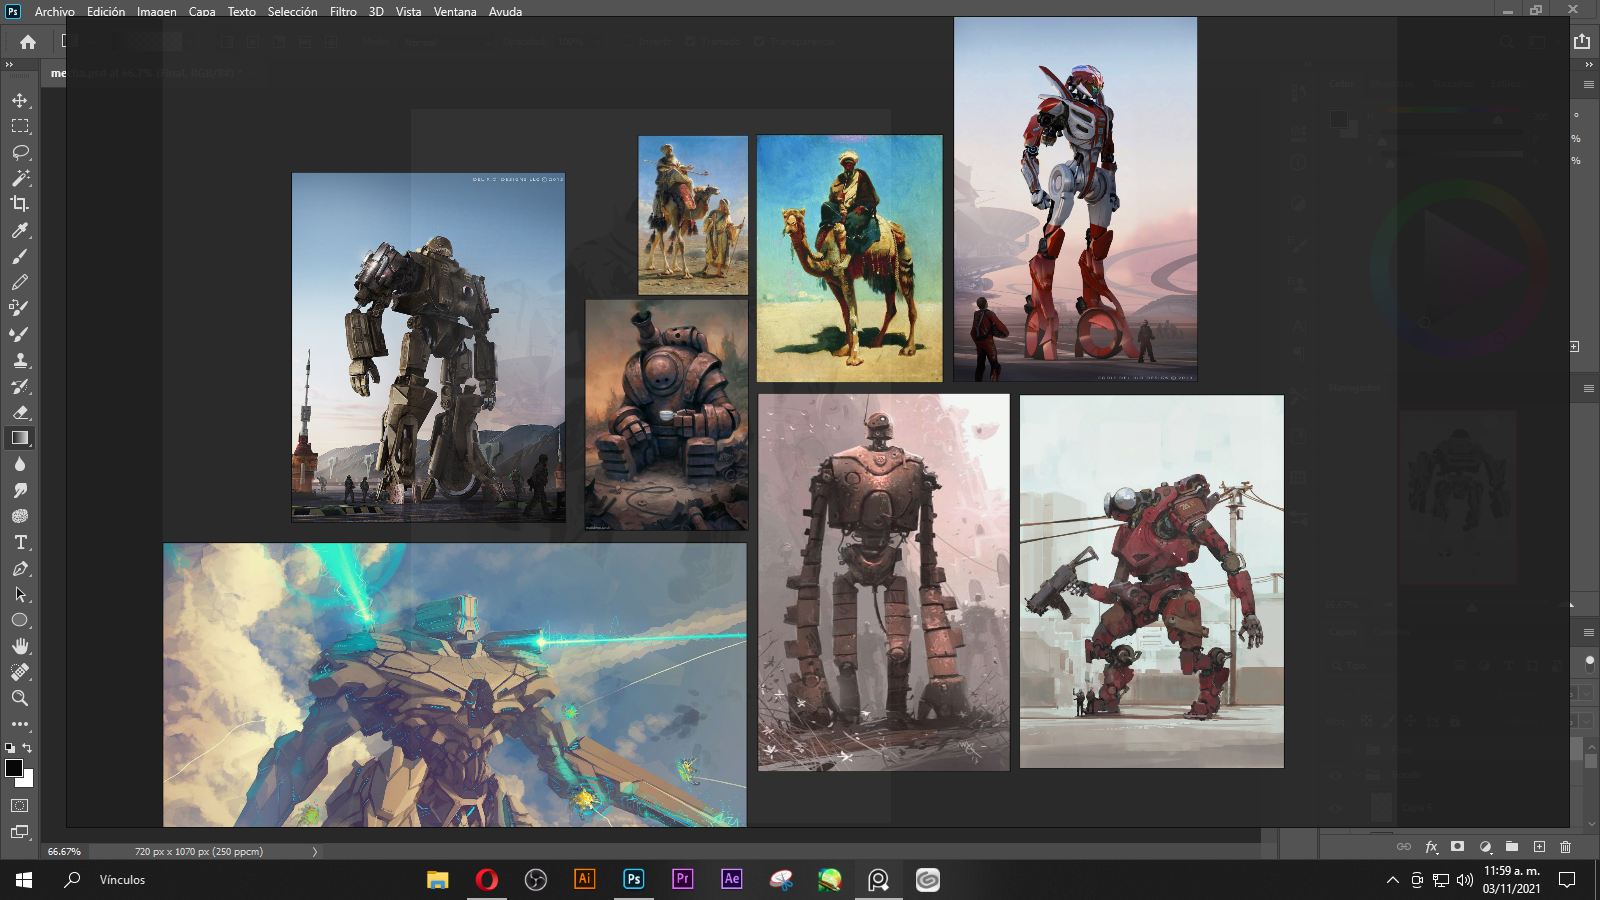Select the Gradient tool
The height and width of the screenshot is (900, 1600).
[20, 438]
